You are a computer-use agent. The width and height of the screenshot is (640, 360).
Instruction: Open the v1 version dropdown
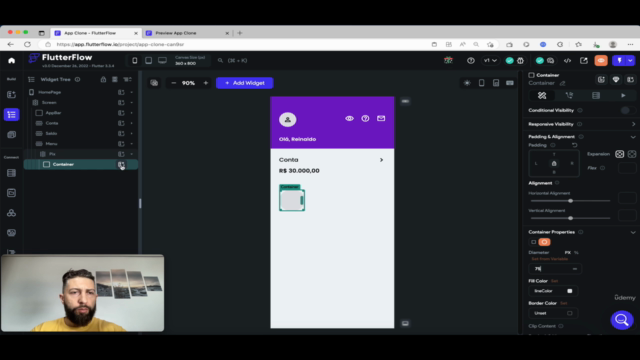pyautogui.click(x=490, y=60)
